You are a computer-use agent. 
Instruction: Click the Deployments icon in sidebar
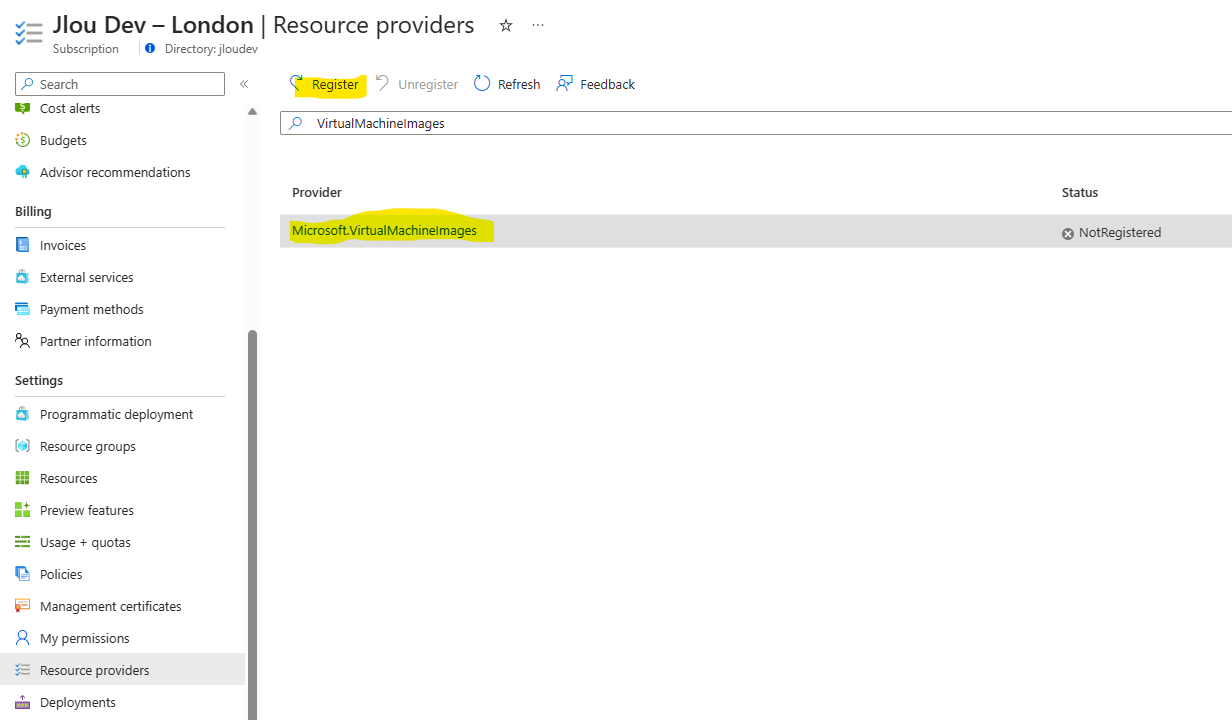[23, 702]
